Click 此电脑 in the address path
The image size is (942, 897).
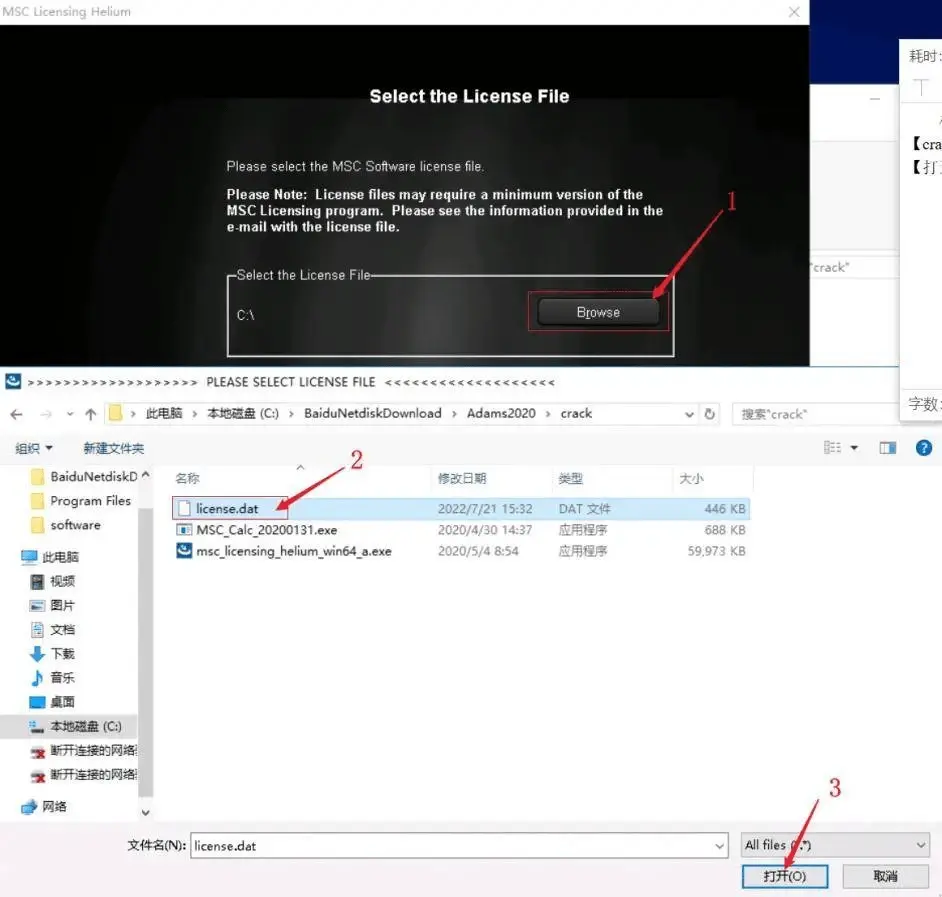tap(164, 413)
